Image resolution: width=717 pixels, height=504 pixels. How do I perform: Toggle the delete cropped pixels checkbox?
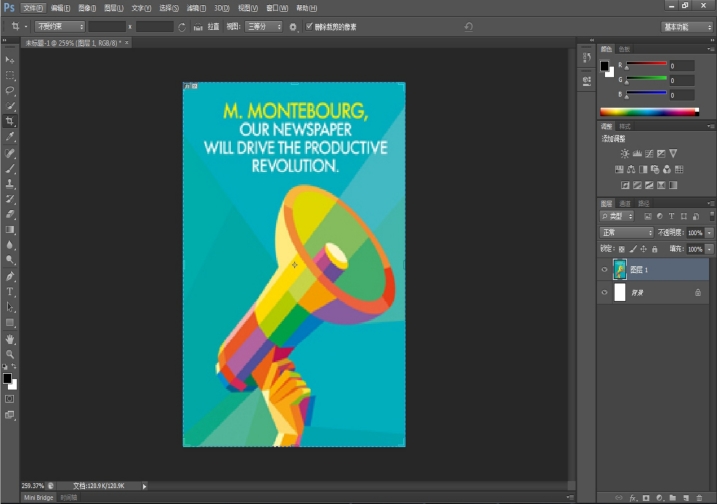click(x=308, y=27)
